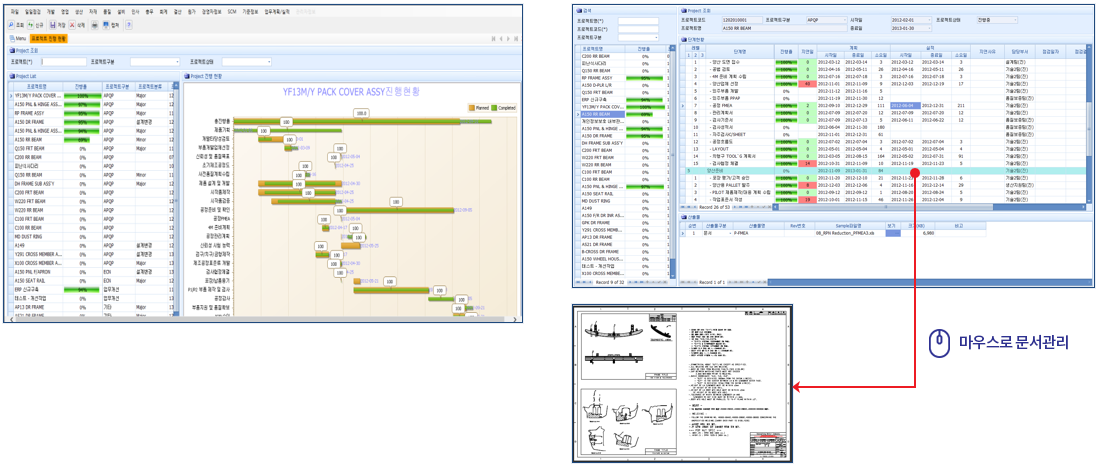This screenshot has height=465, width=1100.
Task: Click the 산출물 panel header icon
Action: pos(683,217)
